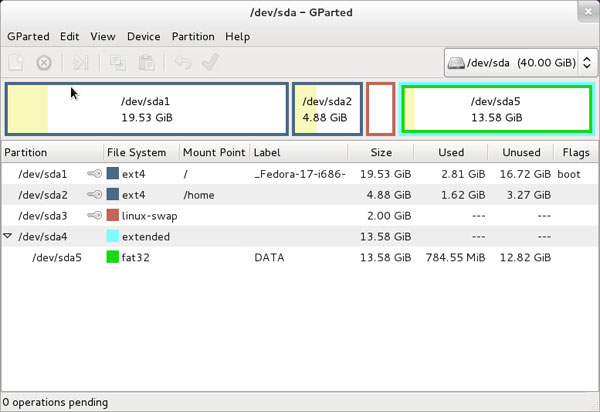
Task: Click the blue ext4 color swatch for /dev/sda2
Action: [112, 194]
